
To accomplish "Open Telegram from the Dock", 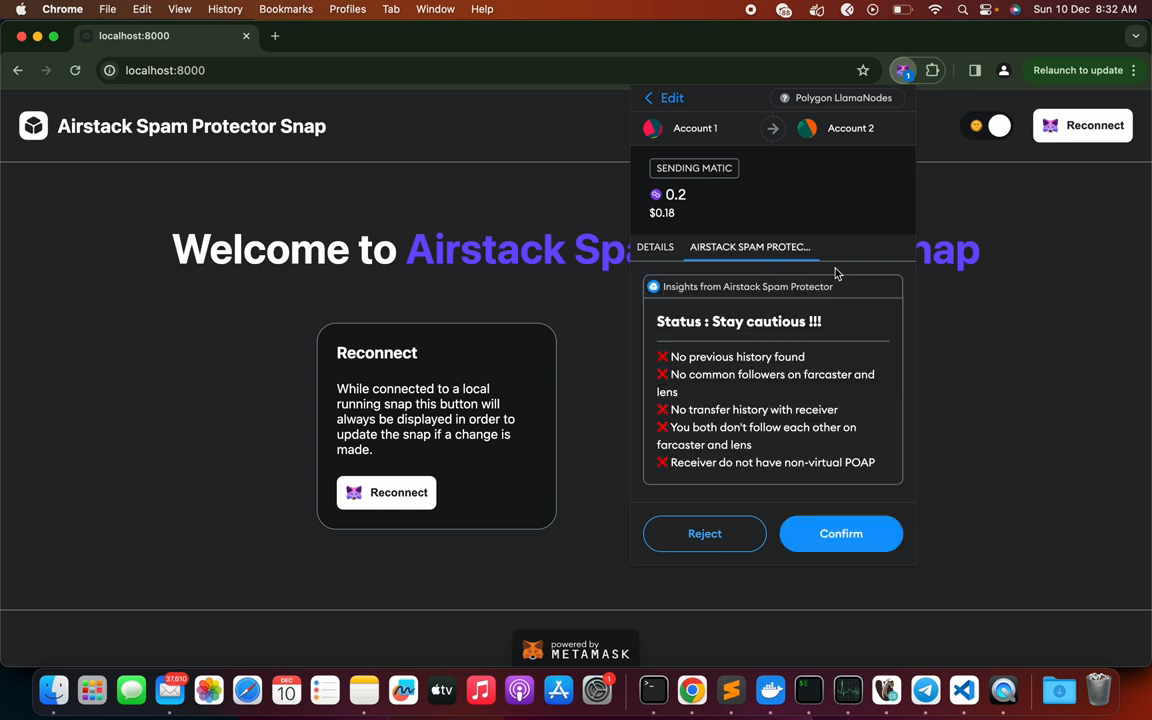I will point(926,690).
